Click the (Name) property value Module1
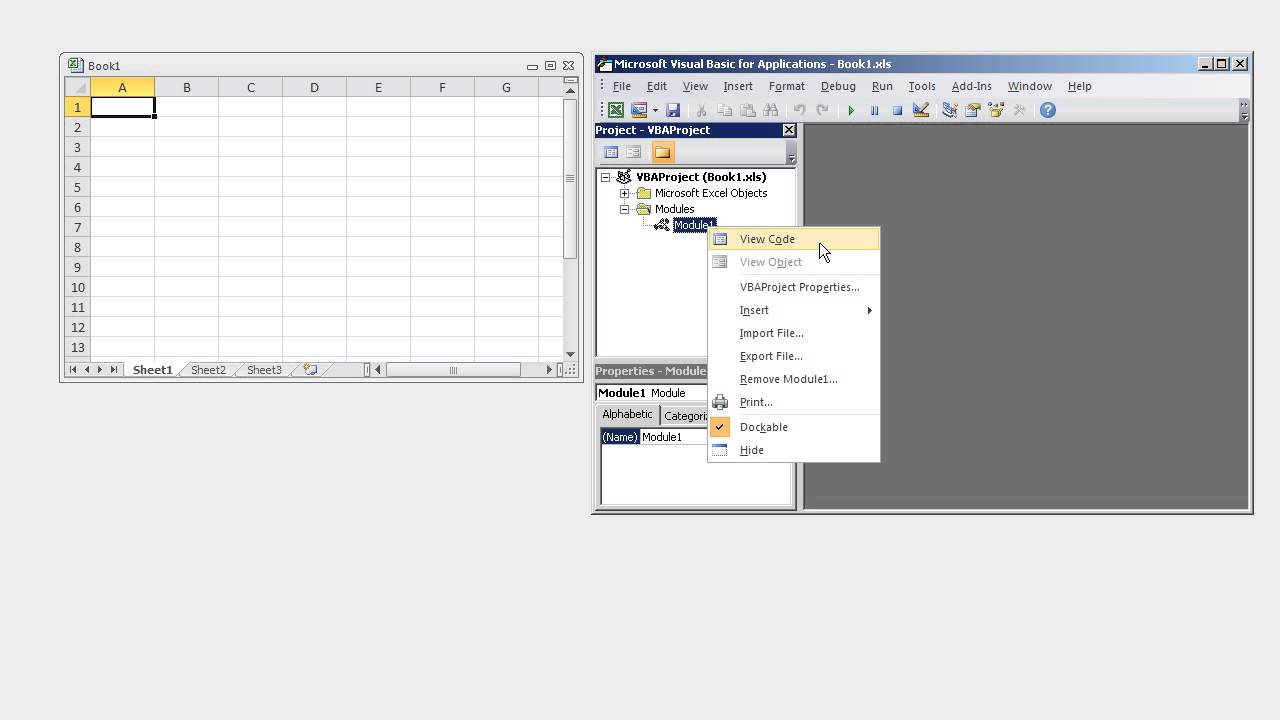The width and height of the screenshot is (1280, 720). click(674, 437)
